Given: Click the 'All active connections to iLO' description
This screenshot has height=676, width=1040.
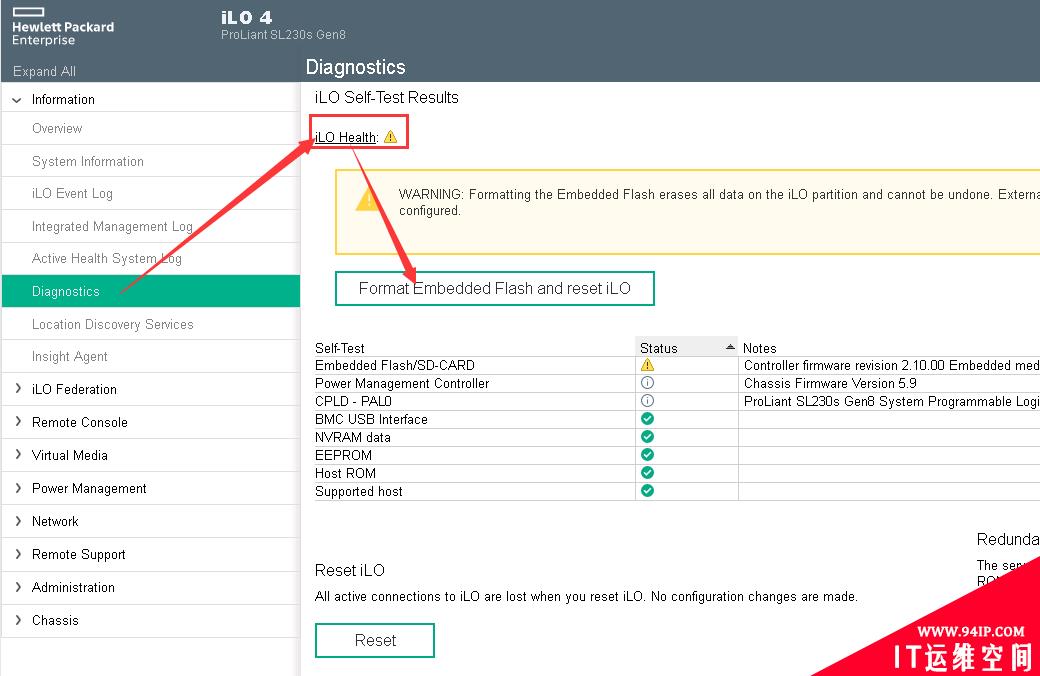Looking at the screenshot, I should tap(586, 596).
